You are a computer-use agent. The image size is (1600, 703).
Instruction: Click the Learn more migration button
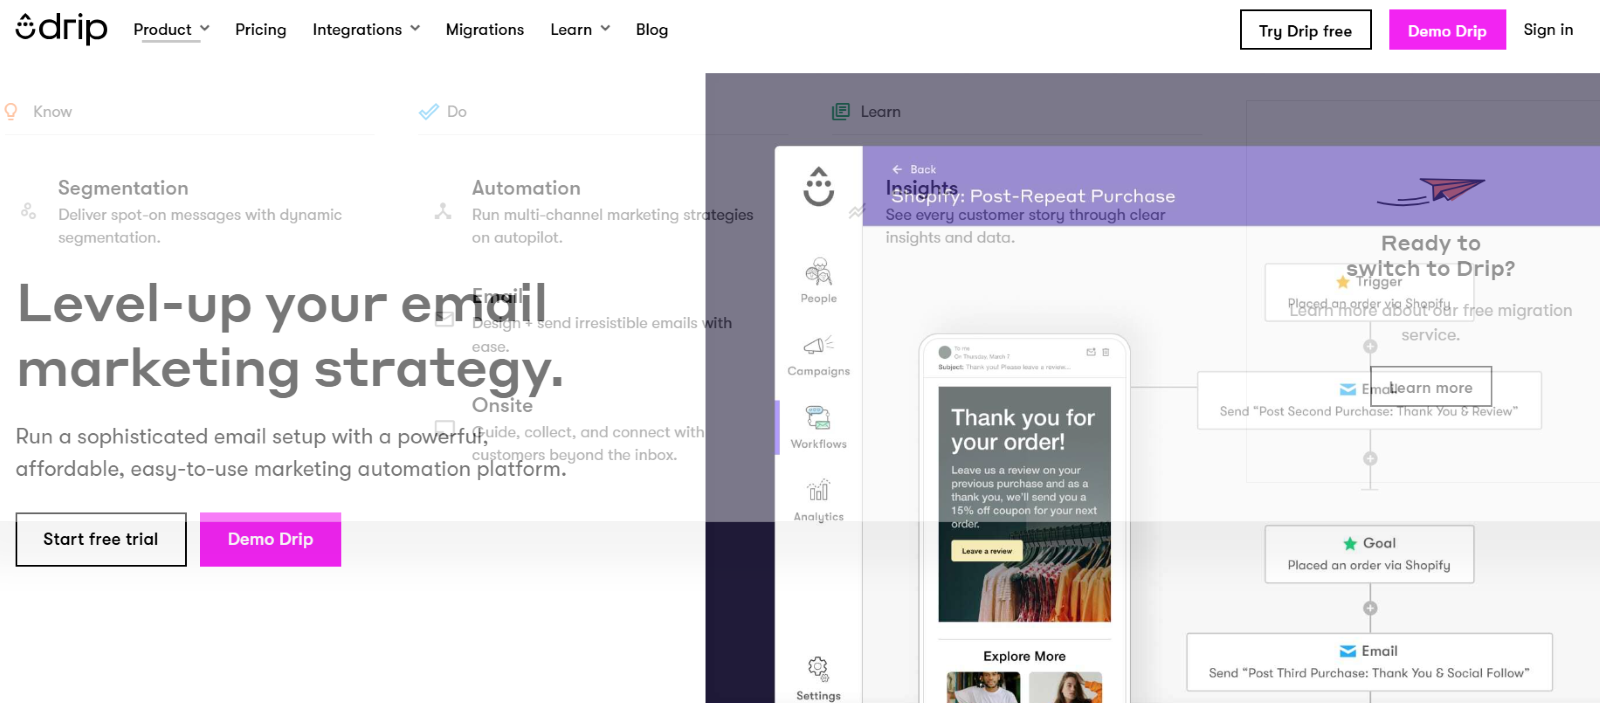point(1431,387)
